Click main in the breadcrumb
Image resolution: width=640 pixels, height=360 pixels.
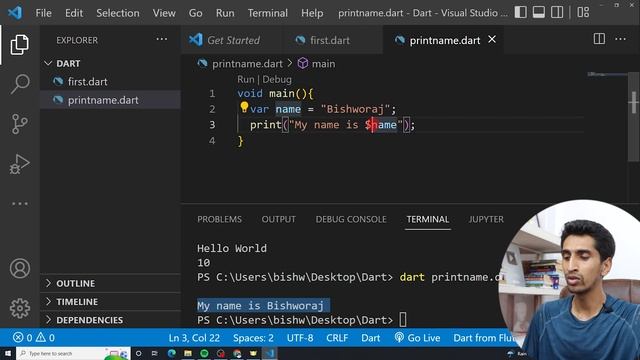click(324, 64)
